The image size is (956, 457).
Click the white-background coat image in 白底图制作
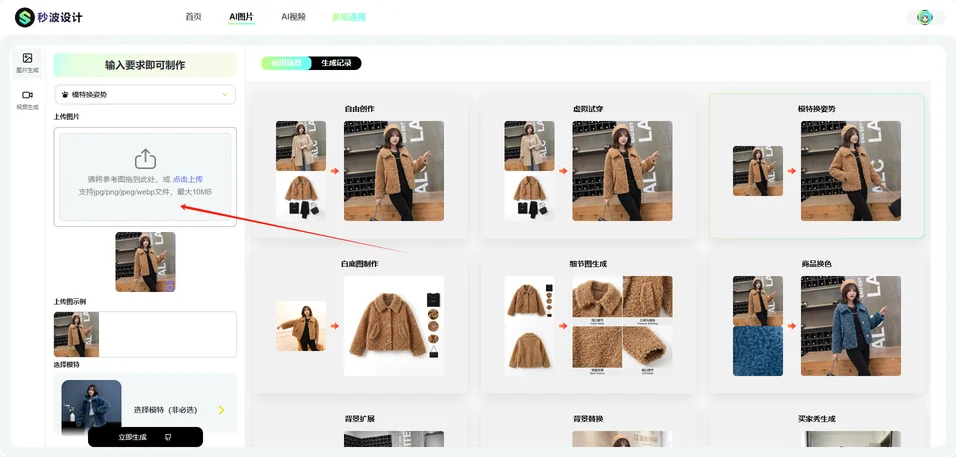click(x=394, y=326)
